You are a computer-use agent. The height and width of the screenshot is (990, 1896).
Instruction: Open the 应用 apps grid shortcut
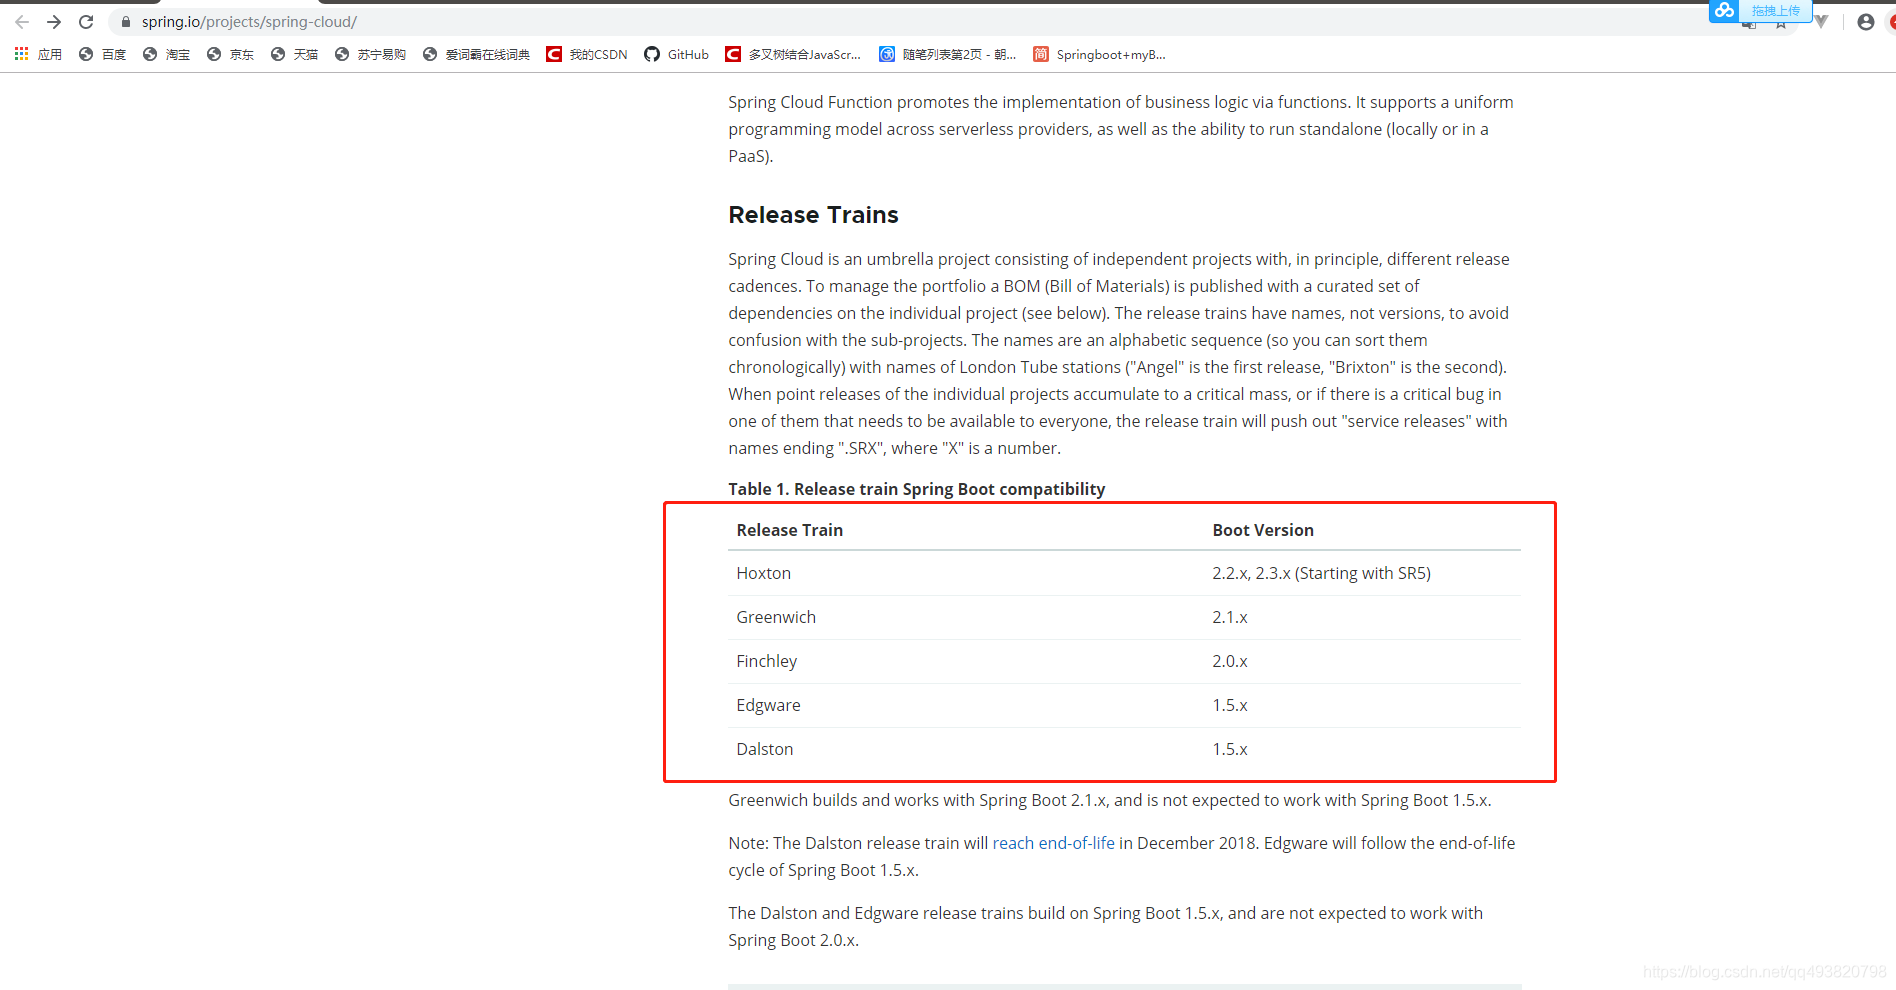(x=38, y=54)
